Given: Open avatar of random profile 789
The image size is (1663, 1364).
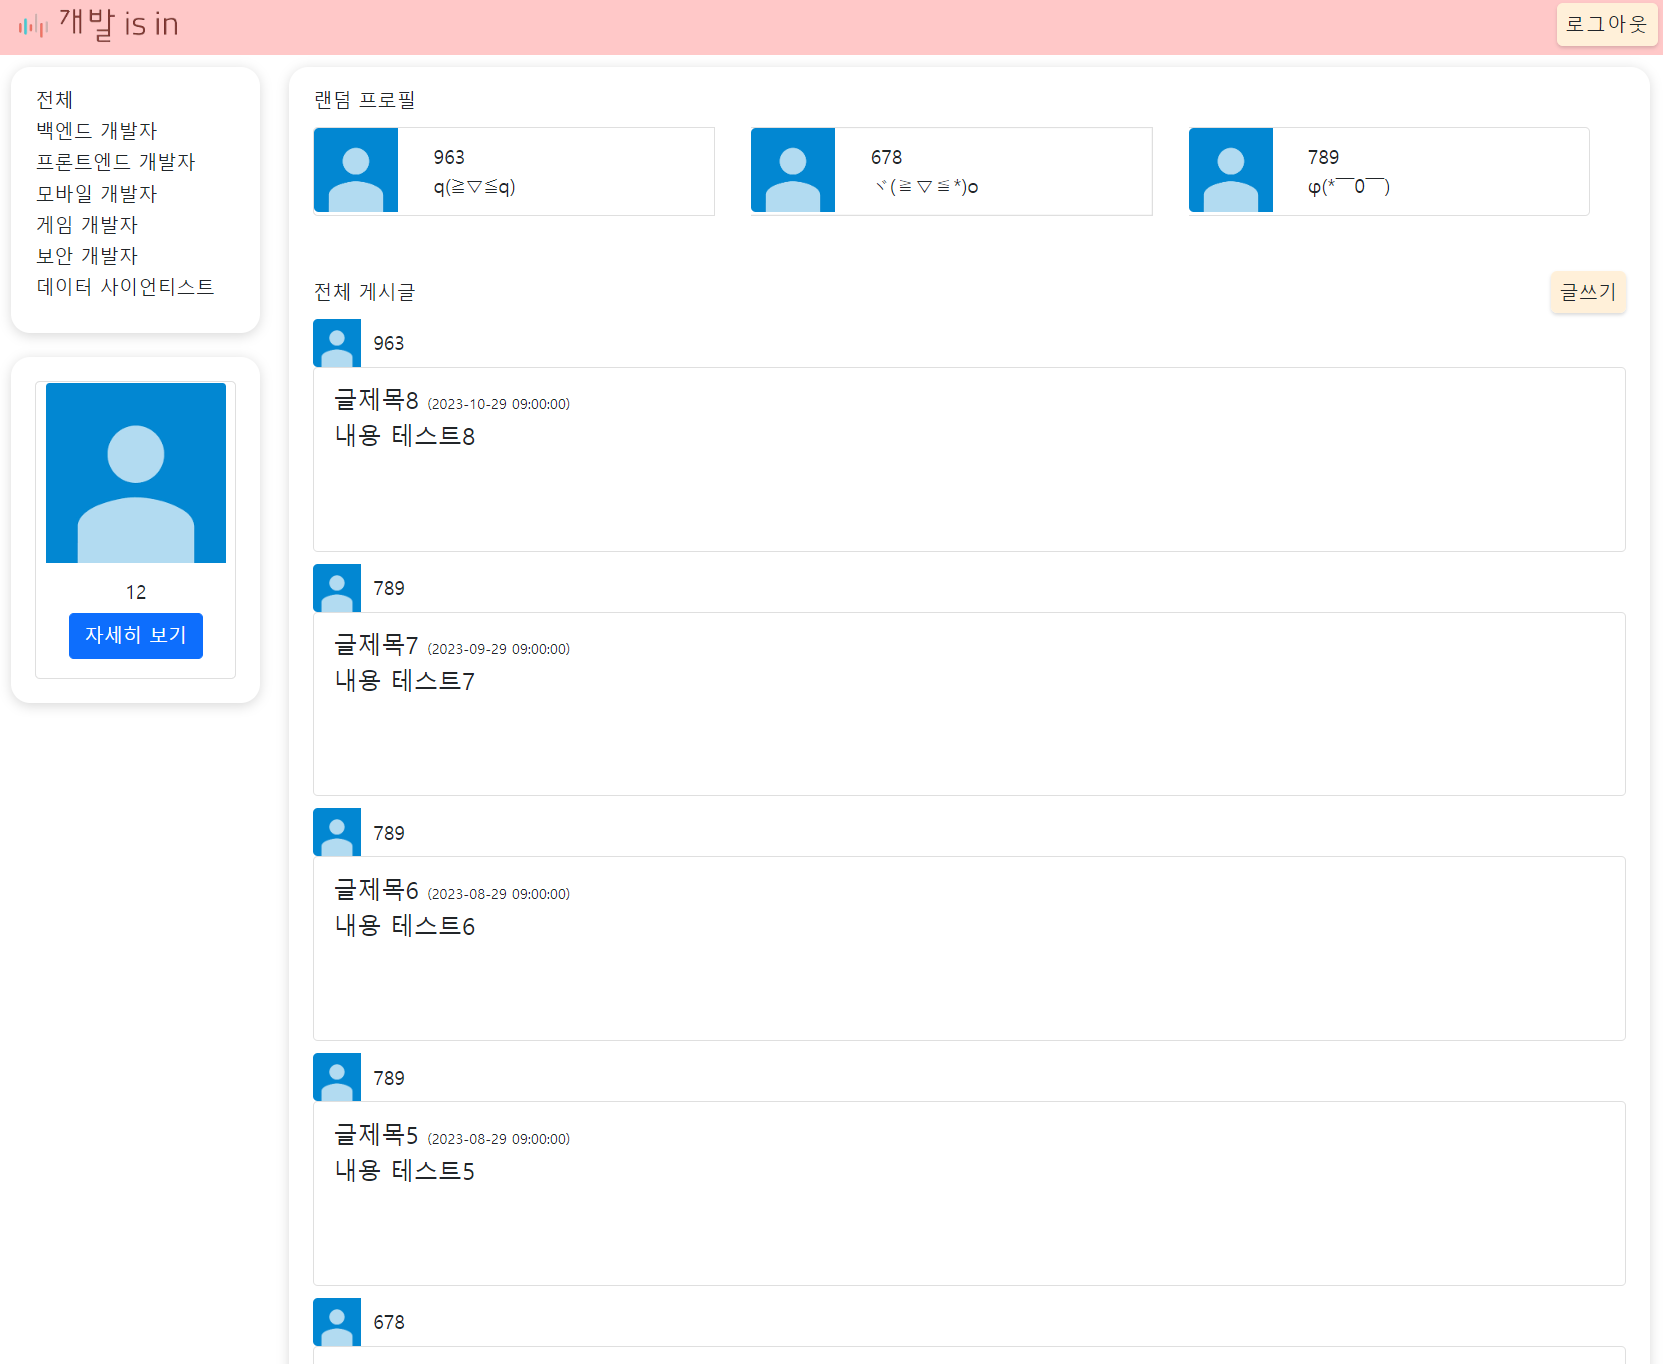Looking at the screenshot, I should (x=1231, y=170).
